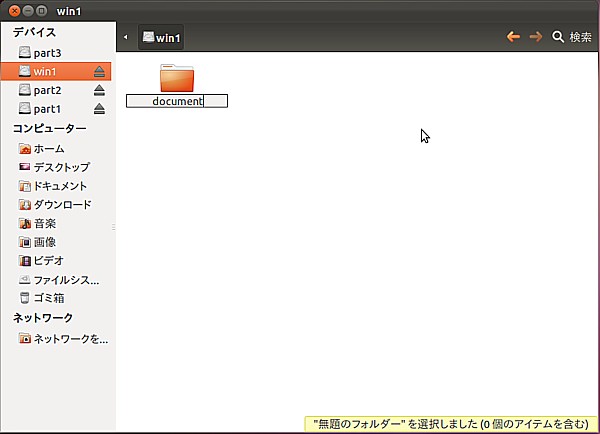600x434 pixels.
Task: Click the folder name field containing document
Action: [x=177, y=101]
